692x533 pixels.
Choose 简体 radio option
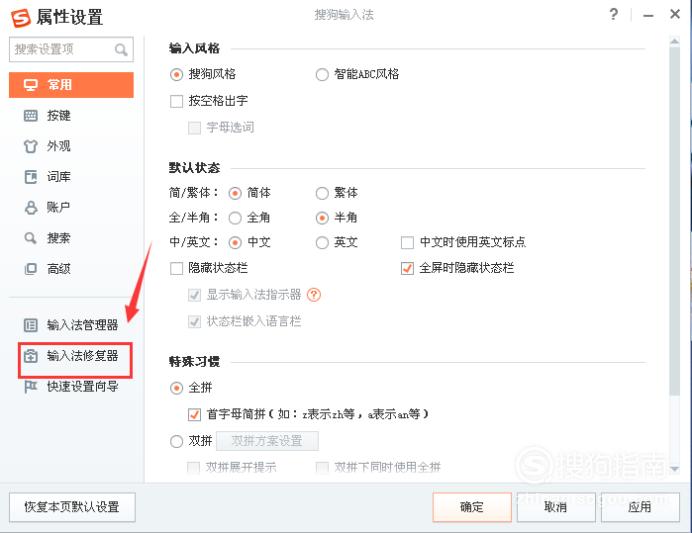(x=235, y=193)
